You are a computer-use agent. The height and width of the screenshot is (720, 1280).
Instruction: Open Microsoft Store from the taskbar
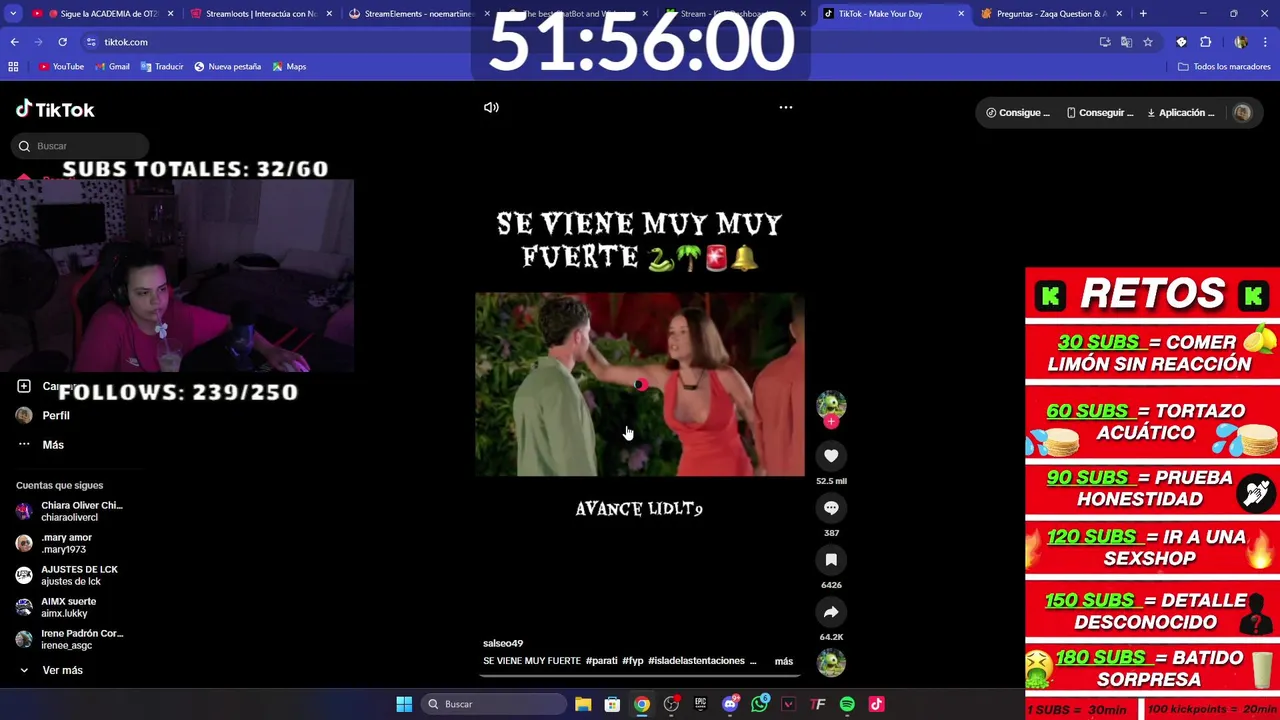(x=612, y=704)
